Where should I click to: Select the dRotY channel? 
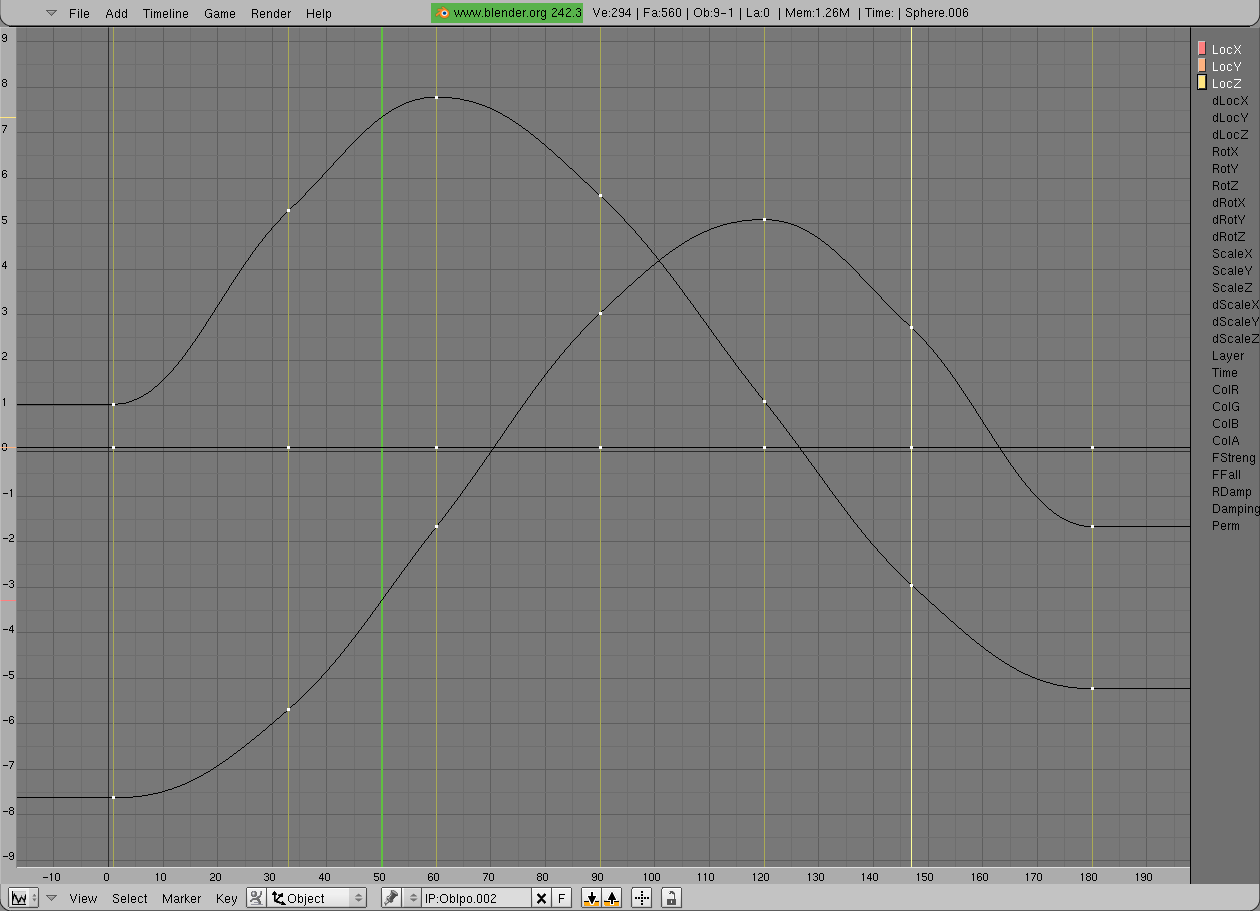[1229, 219]
